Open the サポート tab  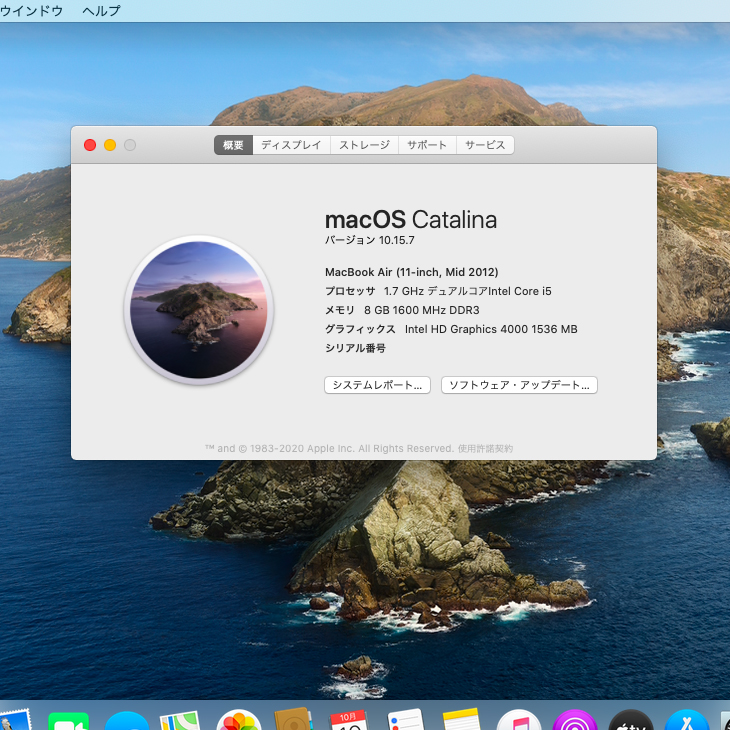[x=427, y=145]
